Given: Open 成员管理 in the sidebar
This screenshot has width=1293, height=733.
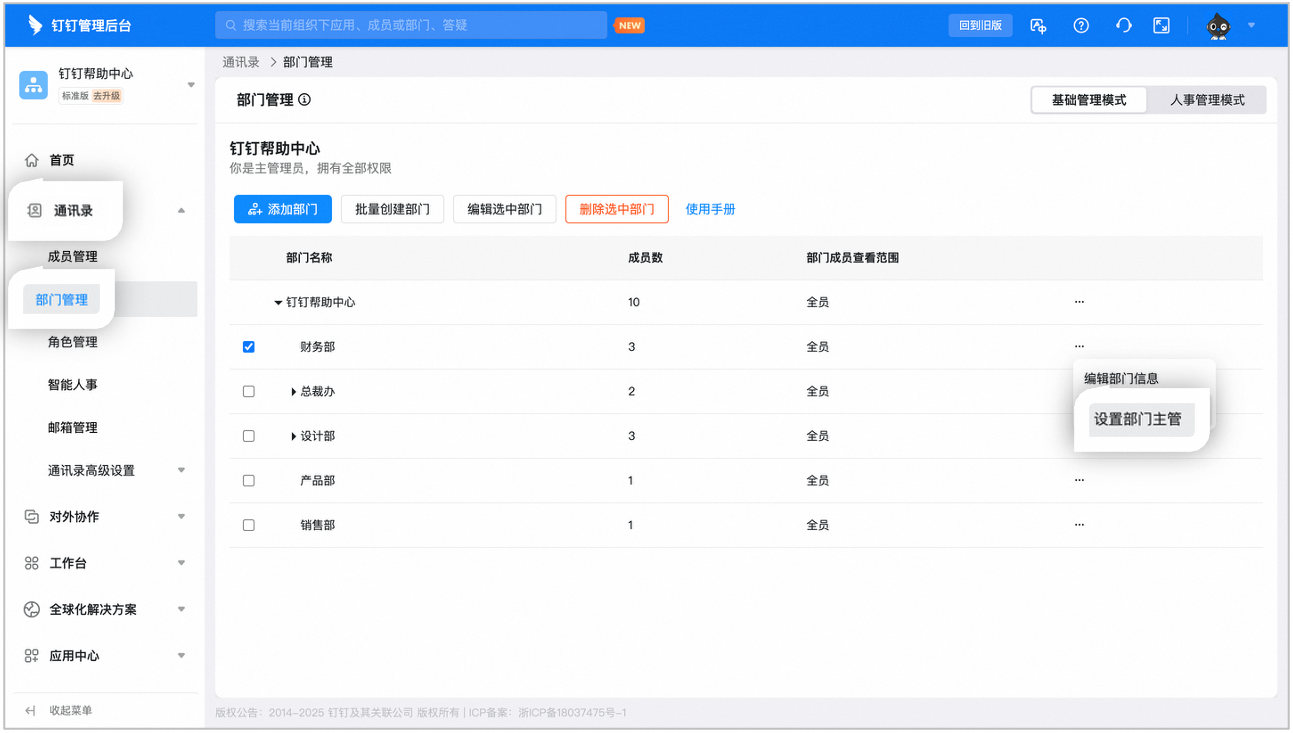Looking at the screenshot, I should (x=73, y=257).
